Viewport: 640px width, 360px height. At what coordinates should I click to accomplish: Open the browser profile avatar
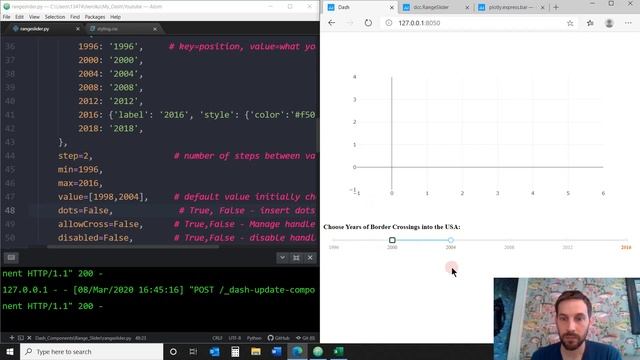609,23
